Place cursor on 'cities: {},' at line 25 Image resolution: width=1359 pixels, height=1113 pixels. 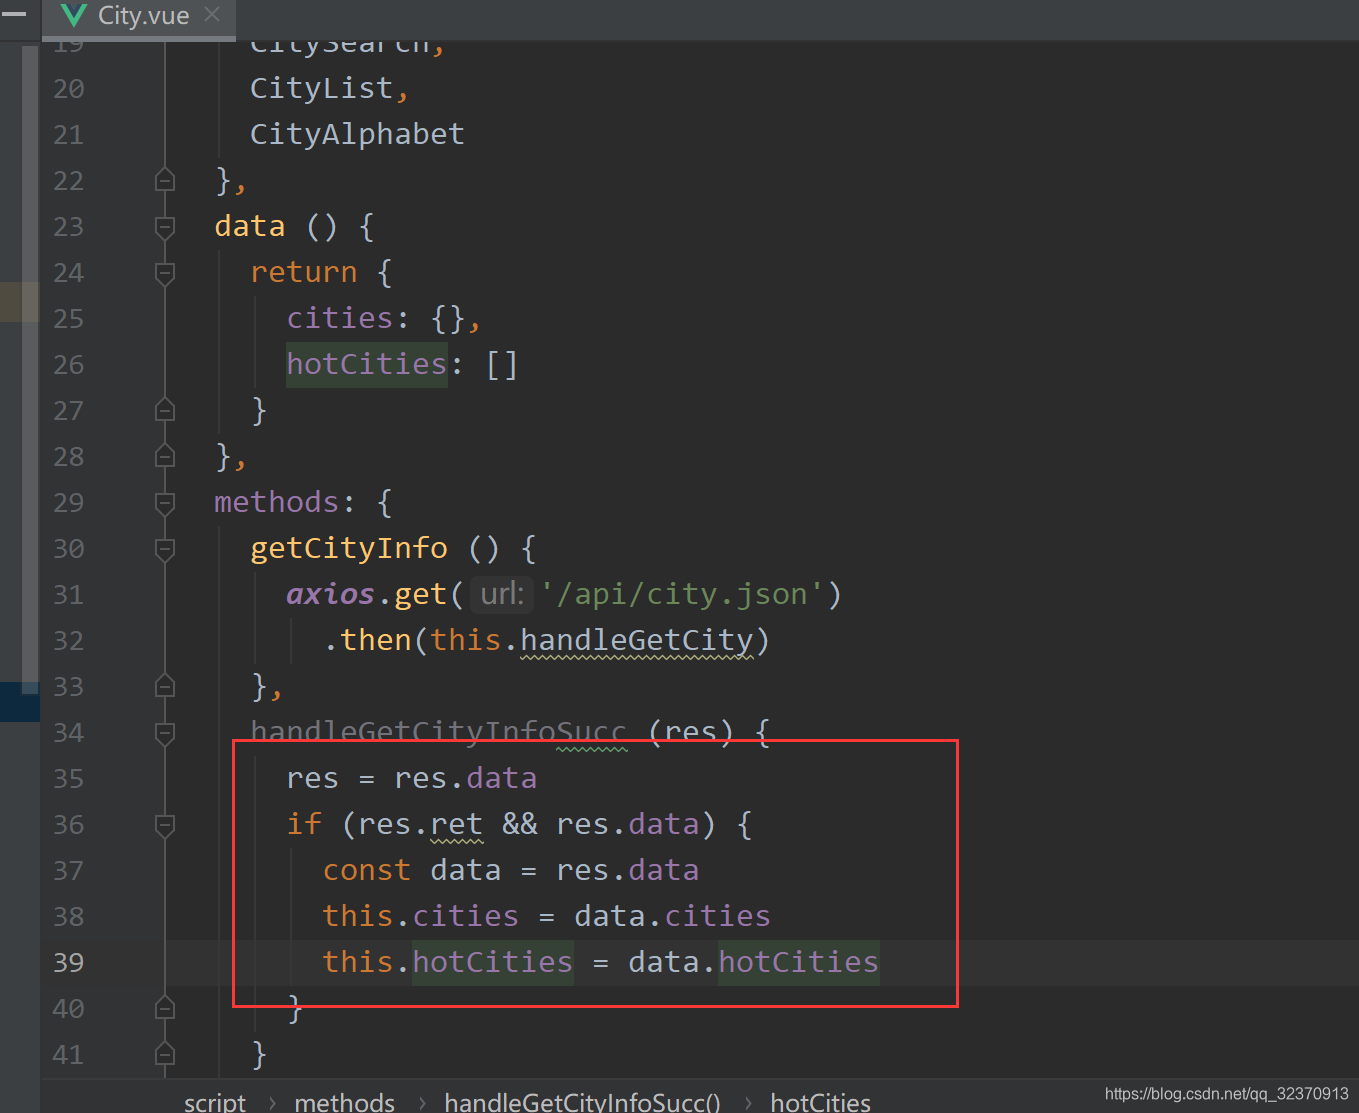(x=384, y=318)
